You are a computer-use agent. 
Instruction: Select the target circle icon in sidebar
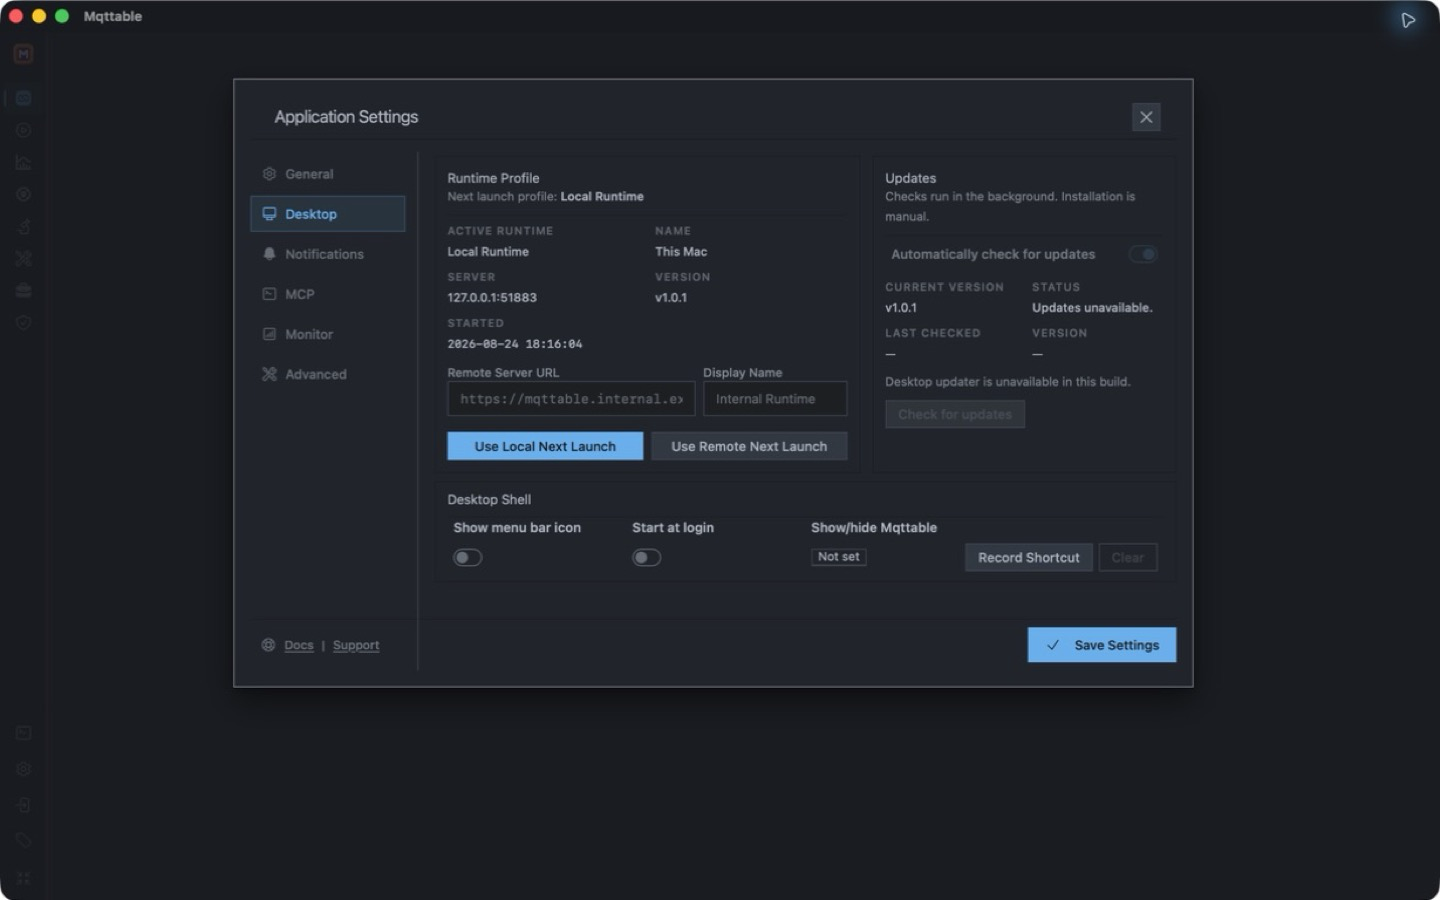click(x=23, y=194)
